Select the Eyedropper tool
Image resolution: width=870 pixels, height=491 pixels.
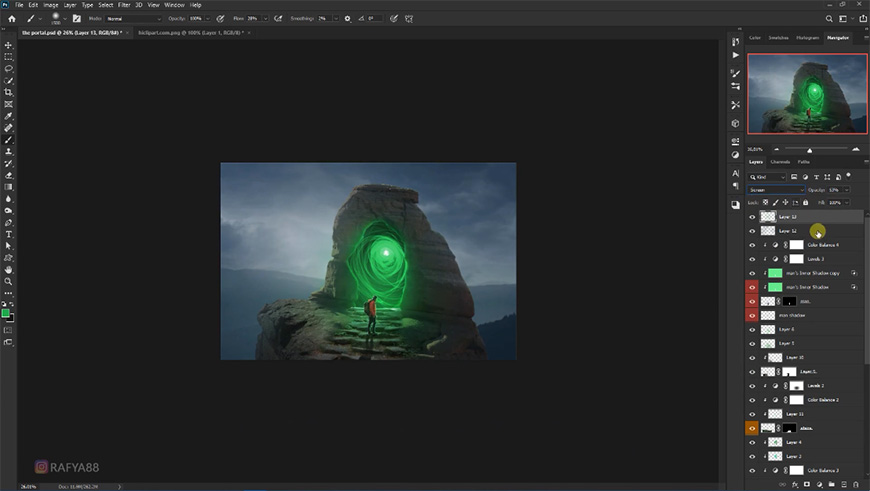pyautogui.click(x=8, y=116)
